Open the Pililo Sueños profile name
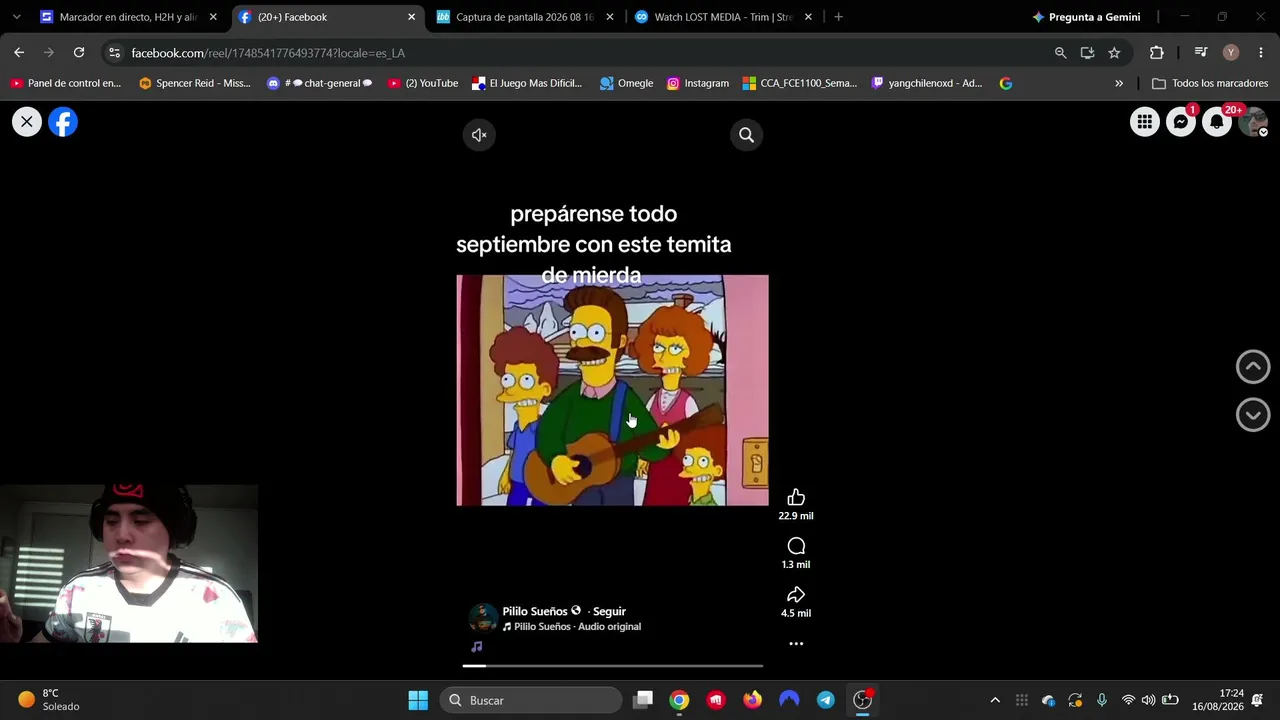1280x720 pixels. [x=535, y=611]
